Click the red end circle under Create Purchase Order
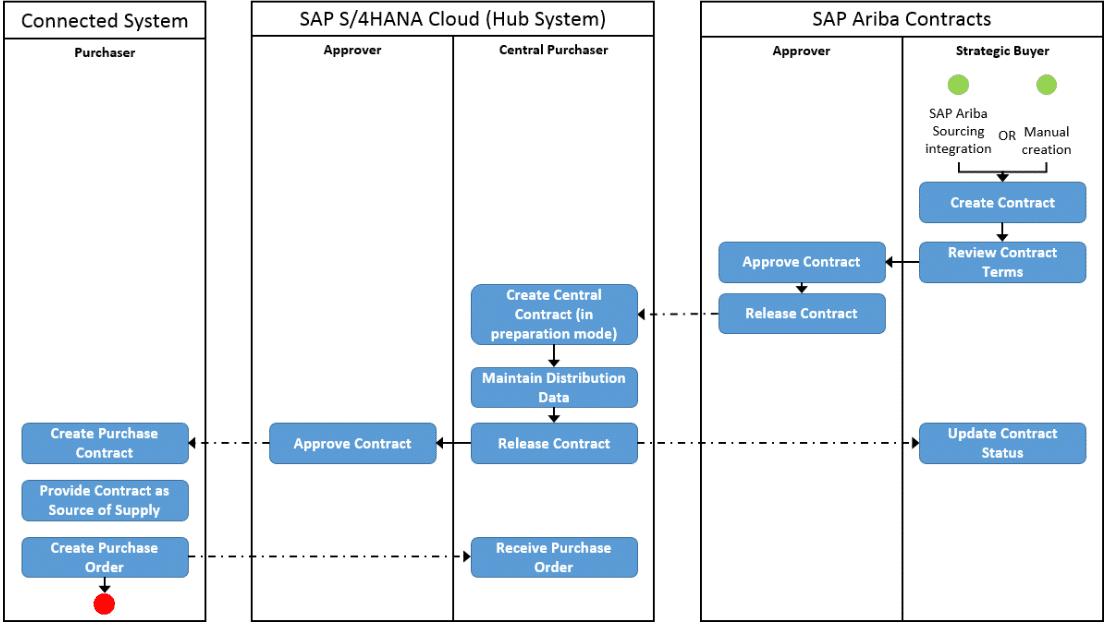The width and height of the screenshot is (1107, 623). (x=104, y=604)
